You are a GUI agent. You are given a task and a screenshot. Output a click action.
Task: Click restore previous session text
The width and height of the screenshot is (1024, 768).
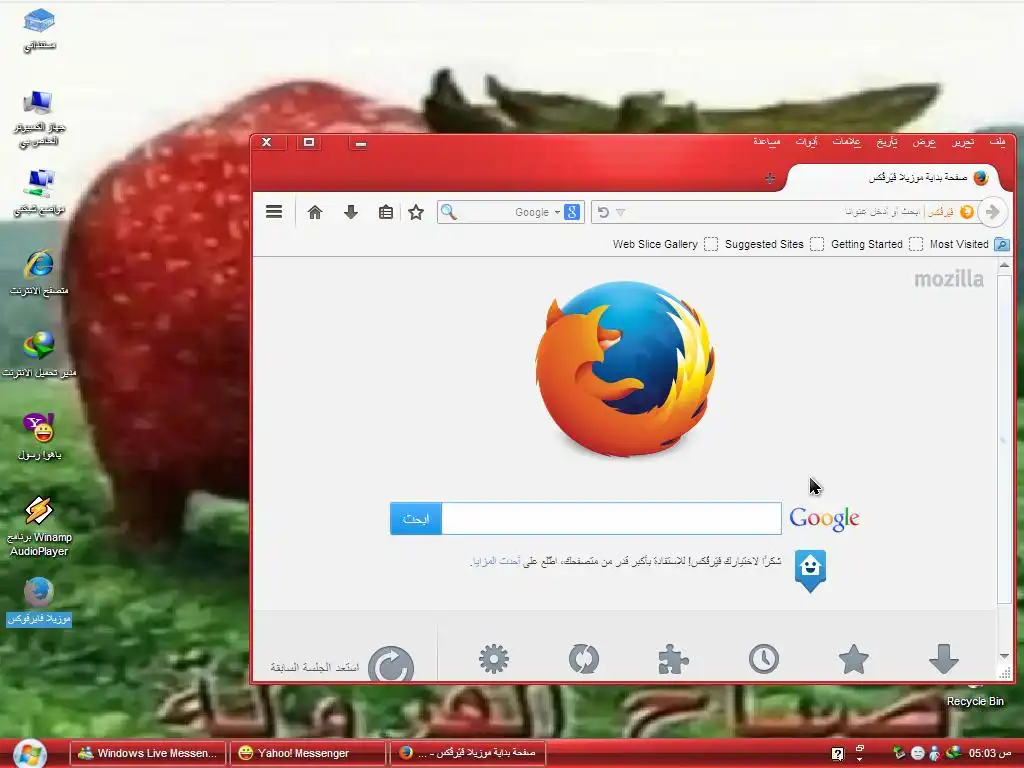click(x=315, y=667)
